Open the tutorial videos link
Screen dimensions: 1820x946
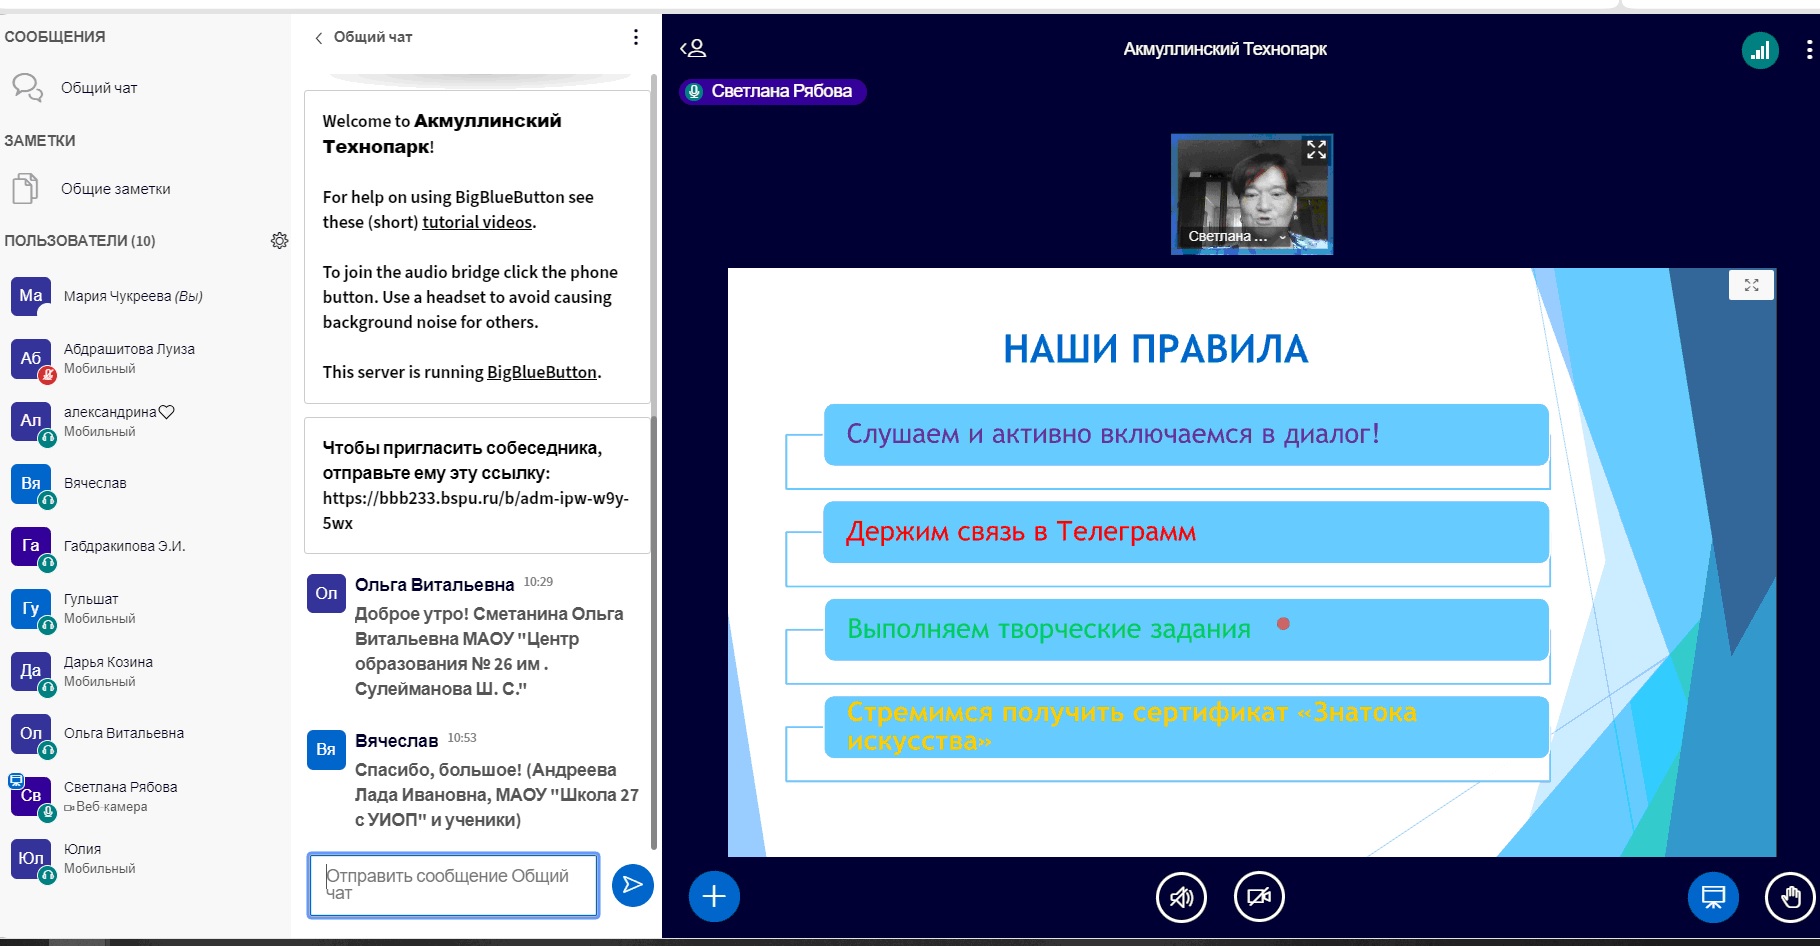pos(477,222)
